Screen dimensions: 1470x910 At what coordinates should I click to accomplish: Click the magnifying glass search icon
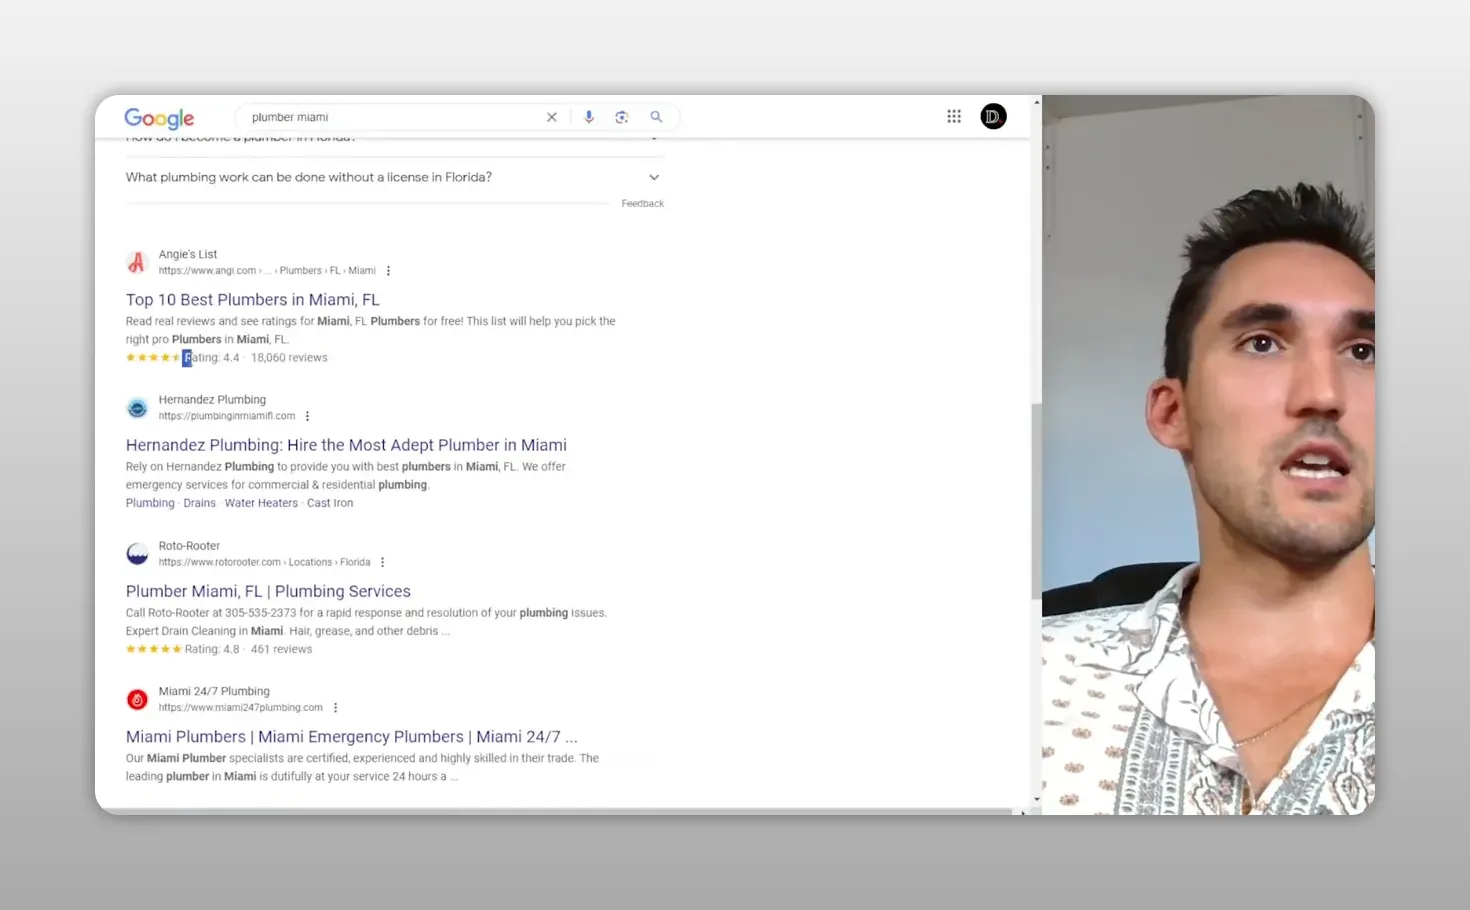click(x=656, y=117)
